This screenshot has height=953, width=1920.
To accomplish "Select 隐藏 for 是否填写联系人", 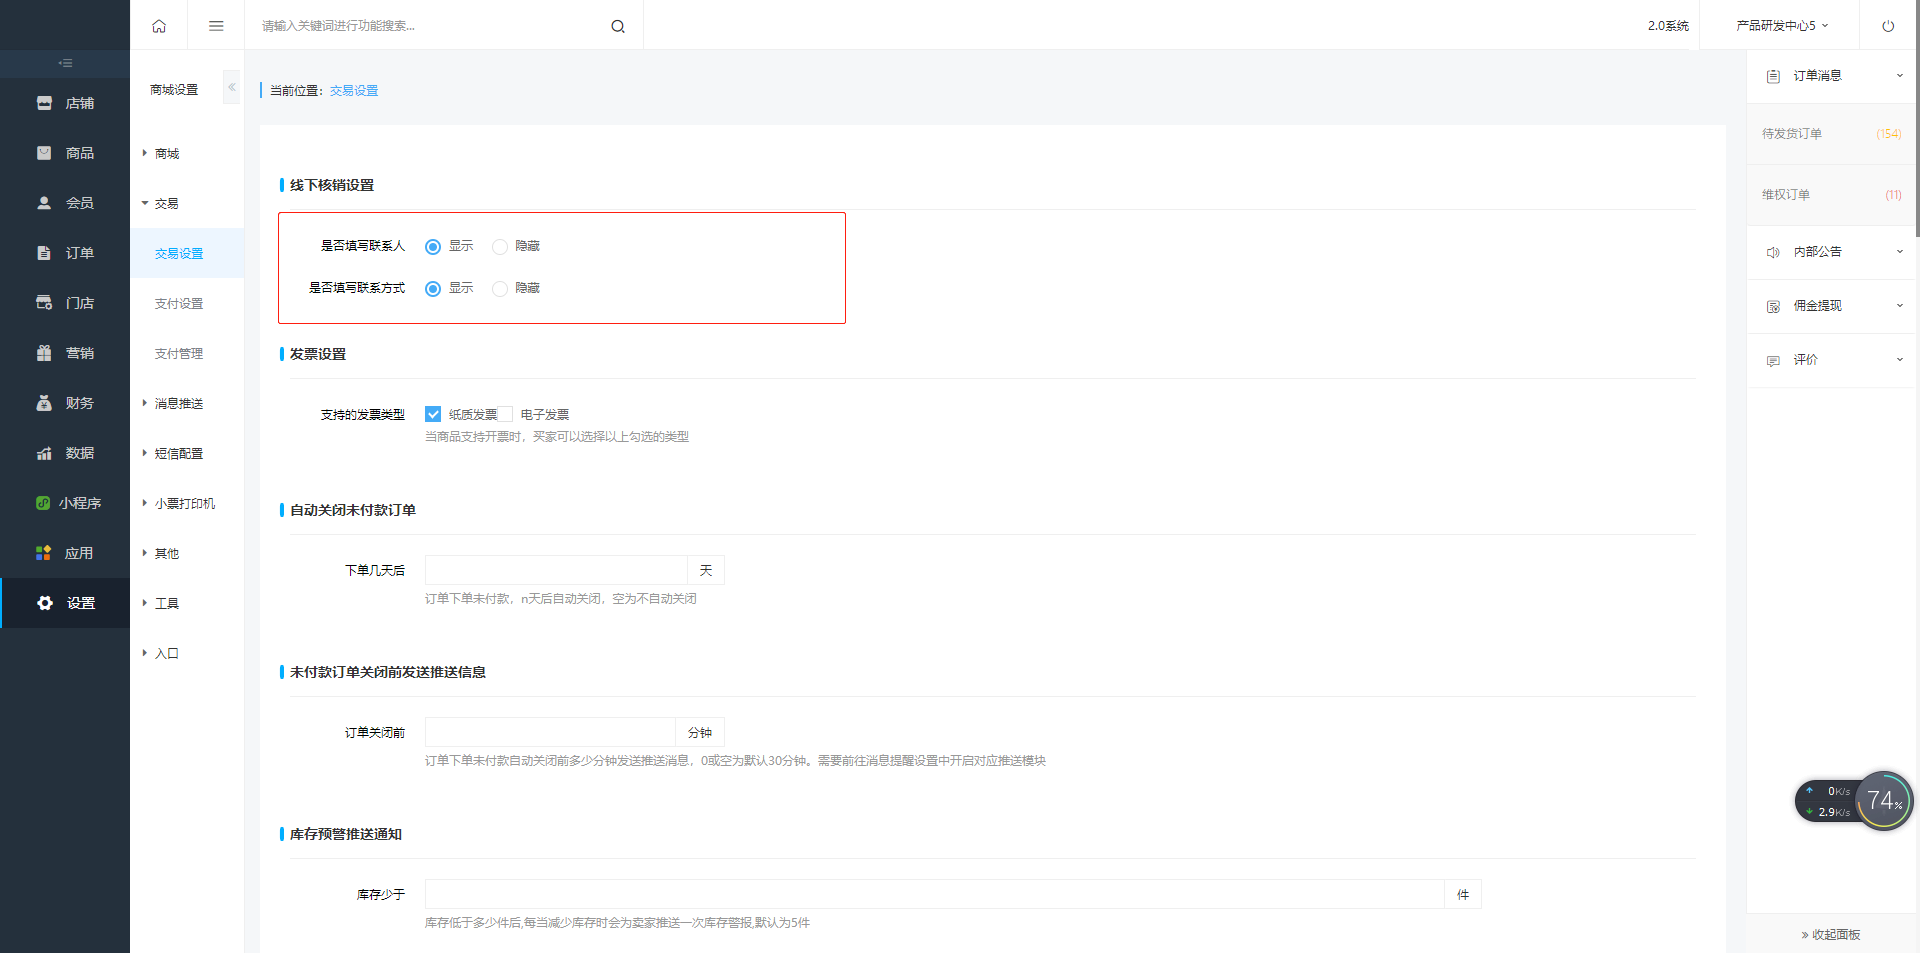I will [x=500, y=246].
